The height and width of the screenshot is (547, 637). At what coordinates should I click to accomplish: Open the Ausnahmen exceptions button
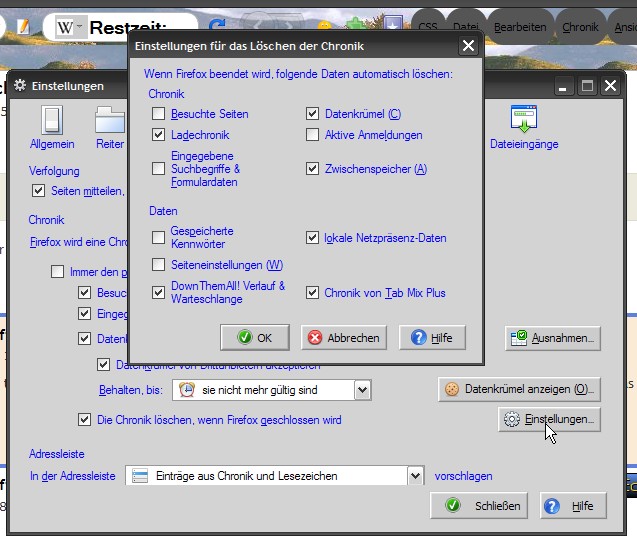[x=553, y=338]
